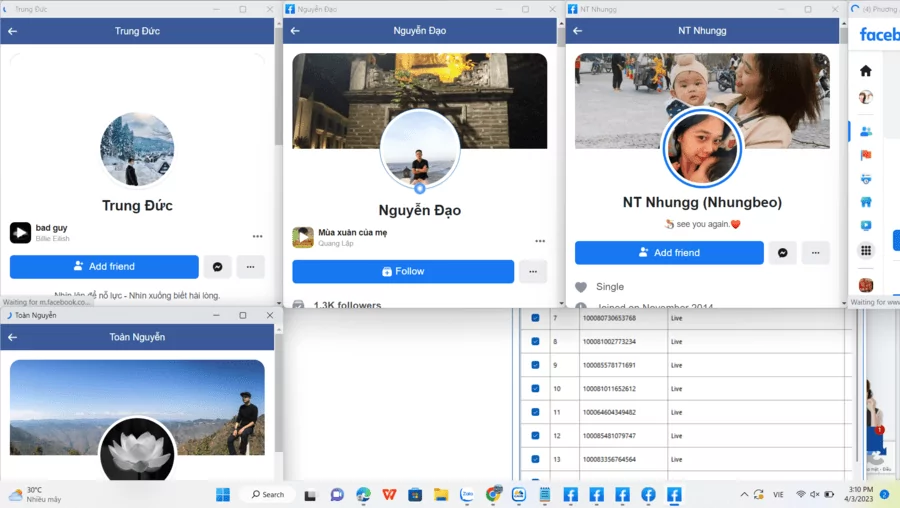Open Nguyễn Đạo's round profile picture
Viewport: 900px width, 508px height.
pos(420,149)
